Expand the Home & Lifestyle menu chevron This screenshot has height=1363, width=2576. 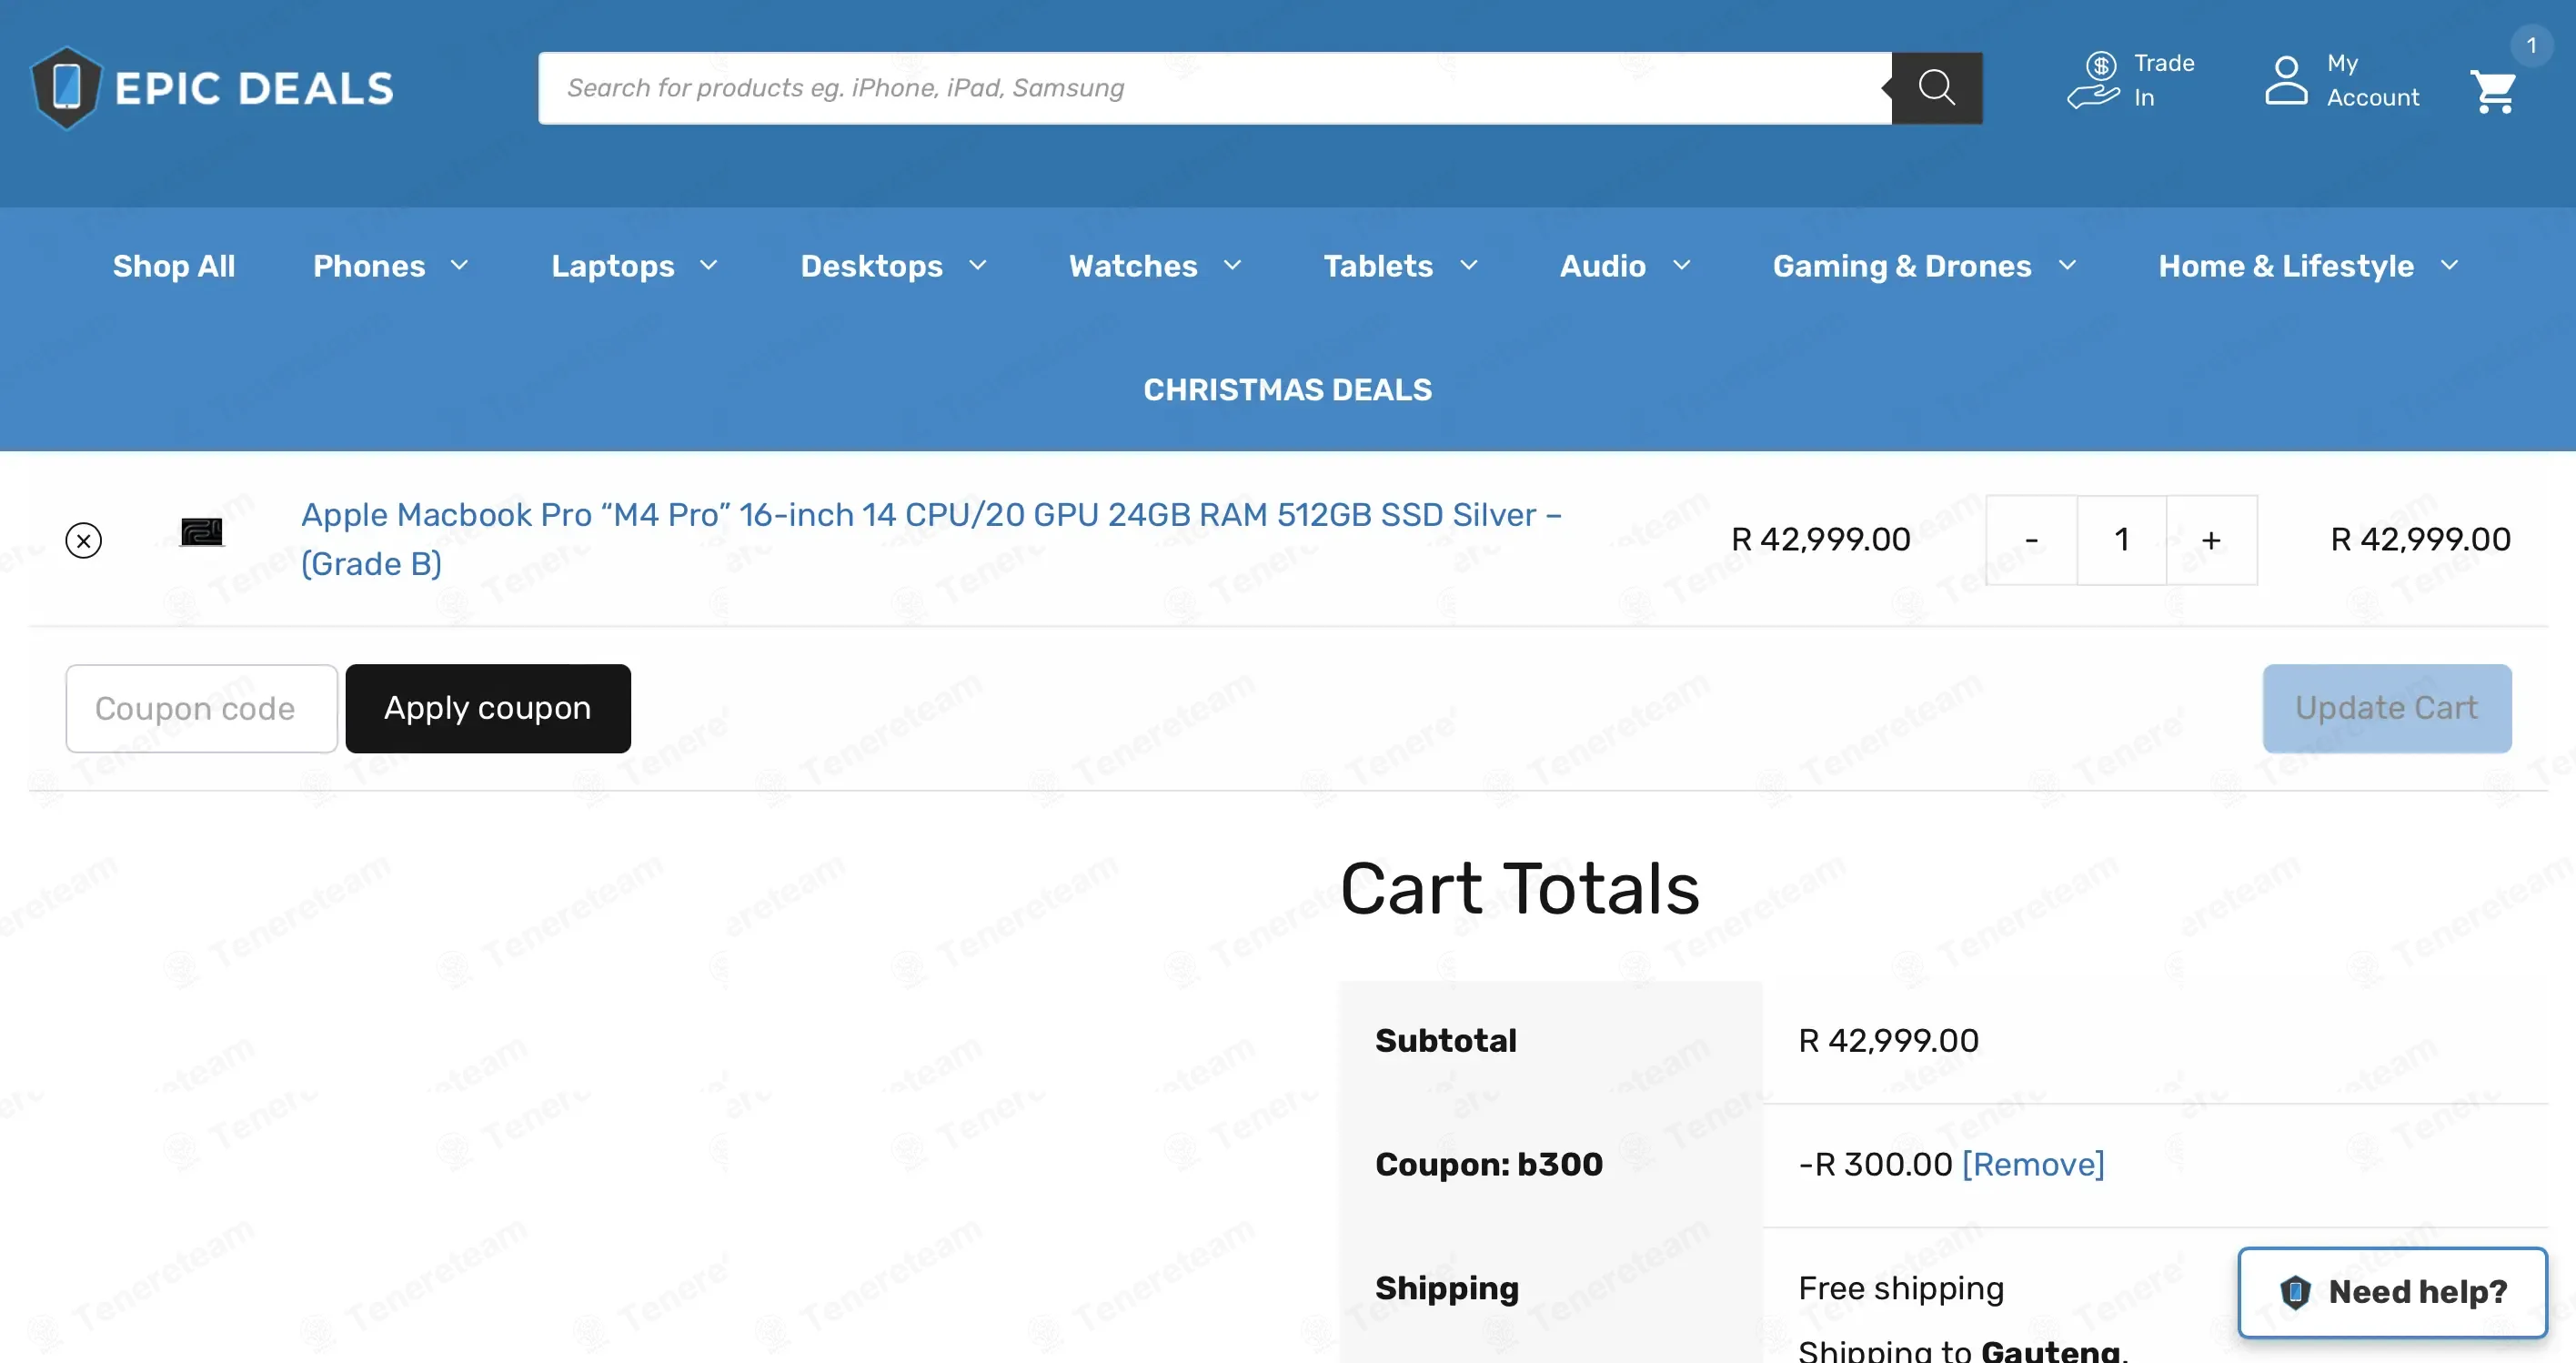(2450, 265)
